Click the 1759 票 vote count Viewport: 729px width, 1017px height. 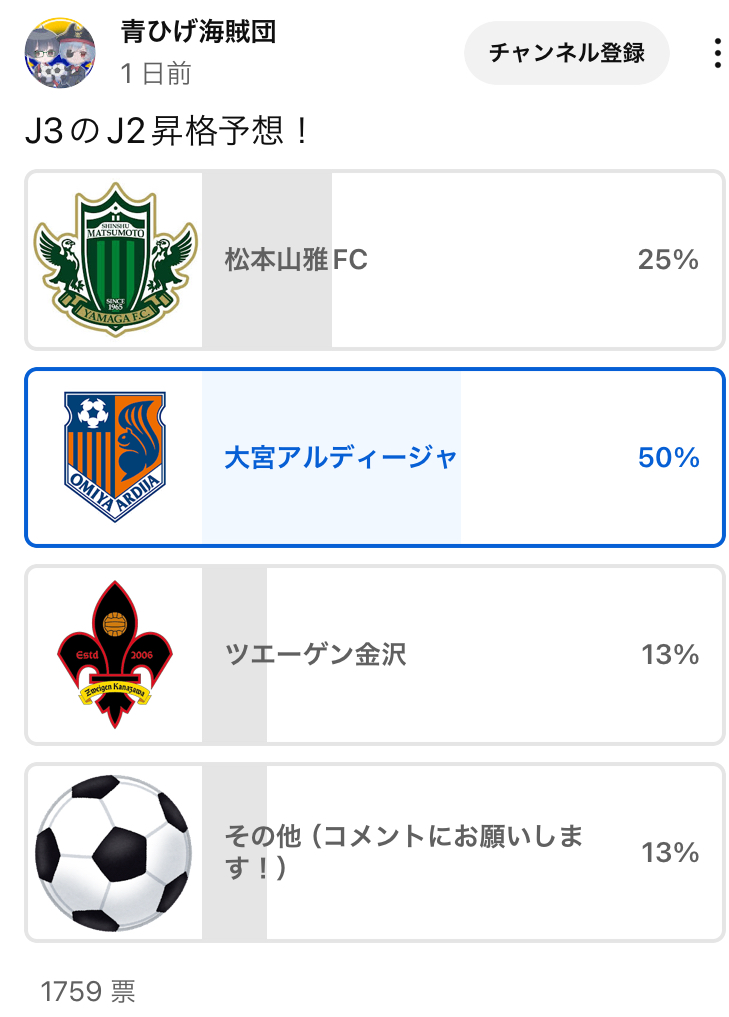coord(88,991)
